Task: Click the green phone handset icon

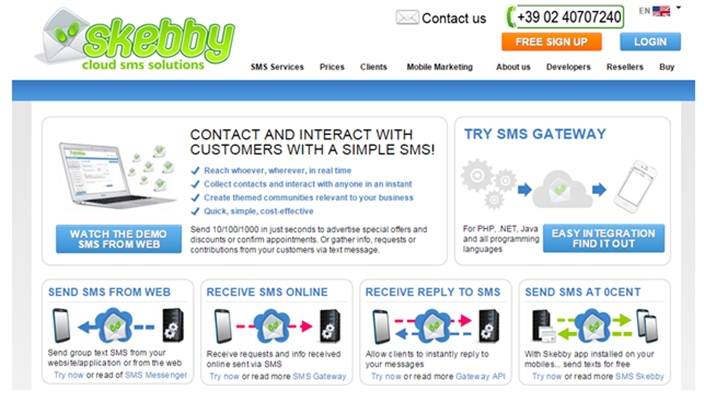Action: [510, 17]
